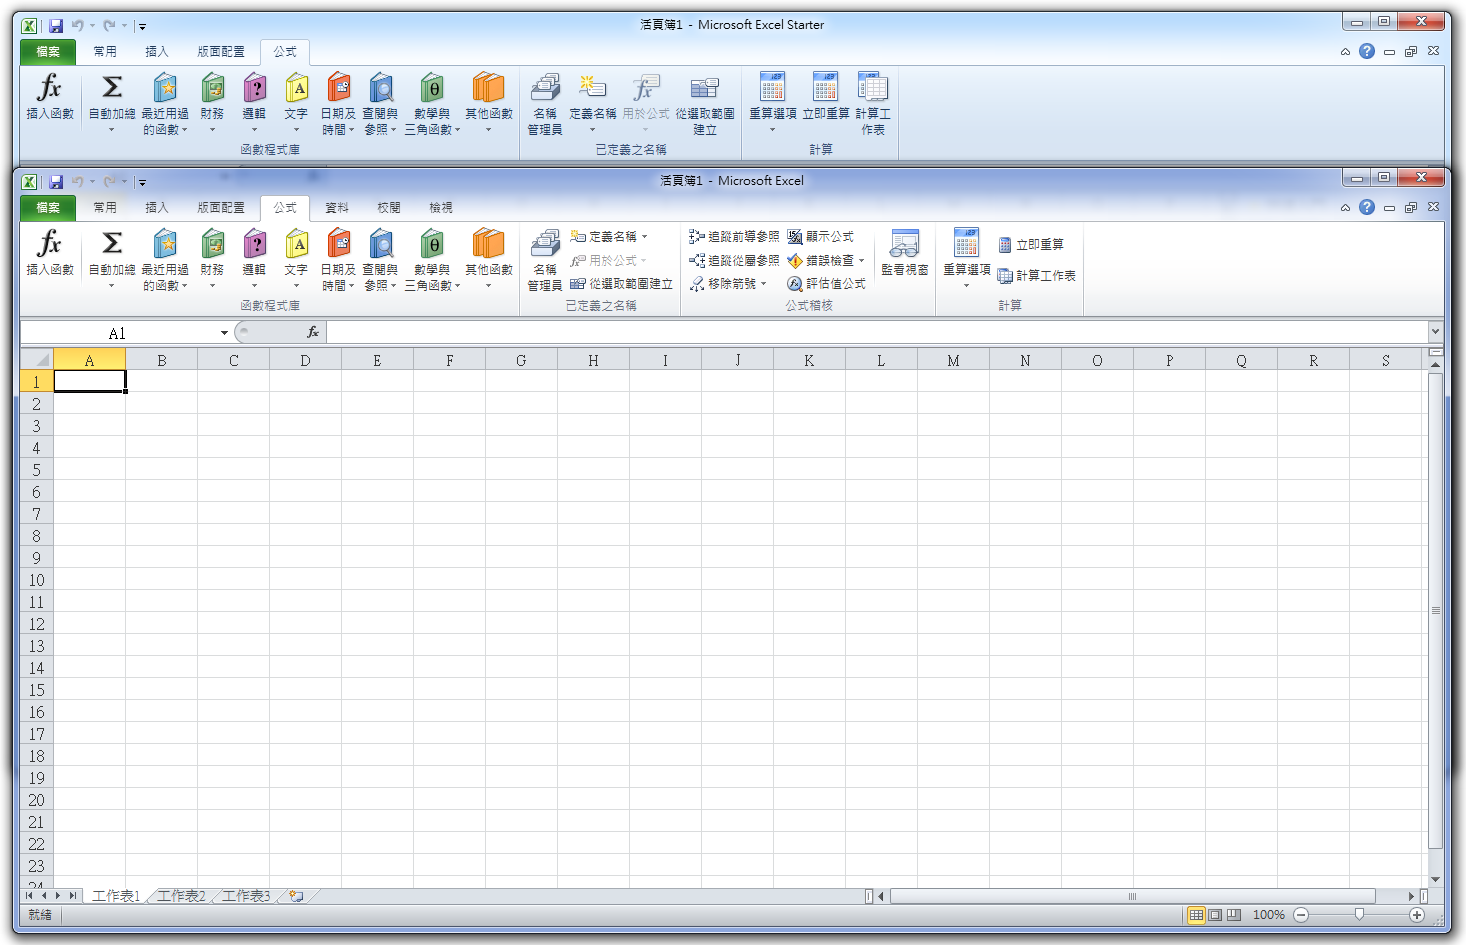Click insert function fx beside formula bar
Image resolution: width=1466 pixels, height=945 pixels.
click(x=313, y=332)
